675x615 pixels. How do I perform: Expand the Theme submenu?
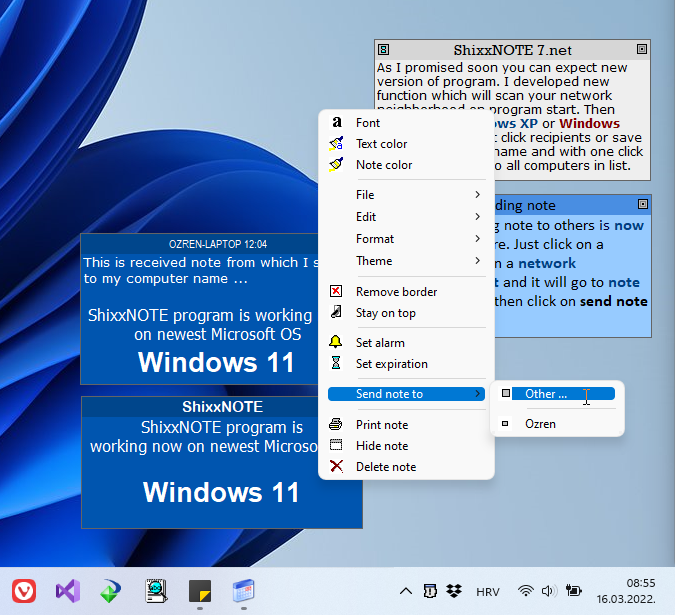click(x=406, y=261)
